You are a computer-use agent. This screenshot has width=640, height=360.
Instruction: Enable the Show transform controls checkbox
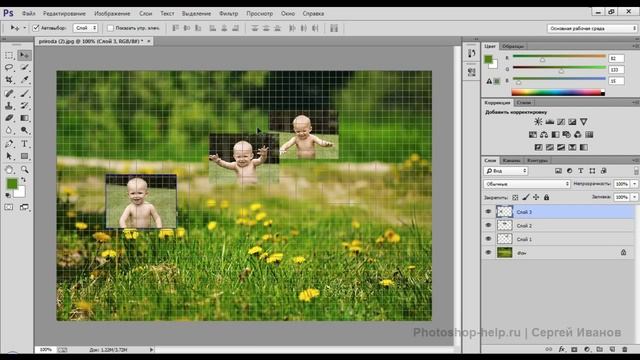[110, 28]
